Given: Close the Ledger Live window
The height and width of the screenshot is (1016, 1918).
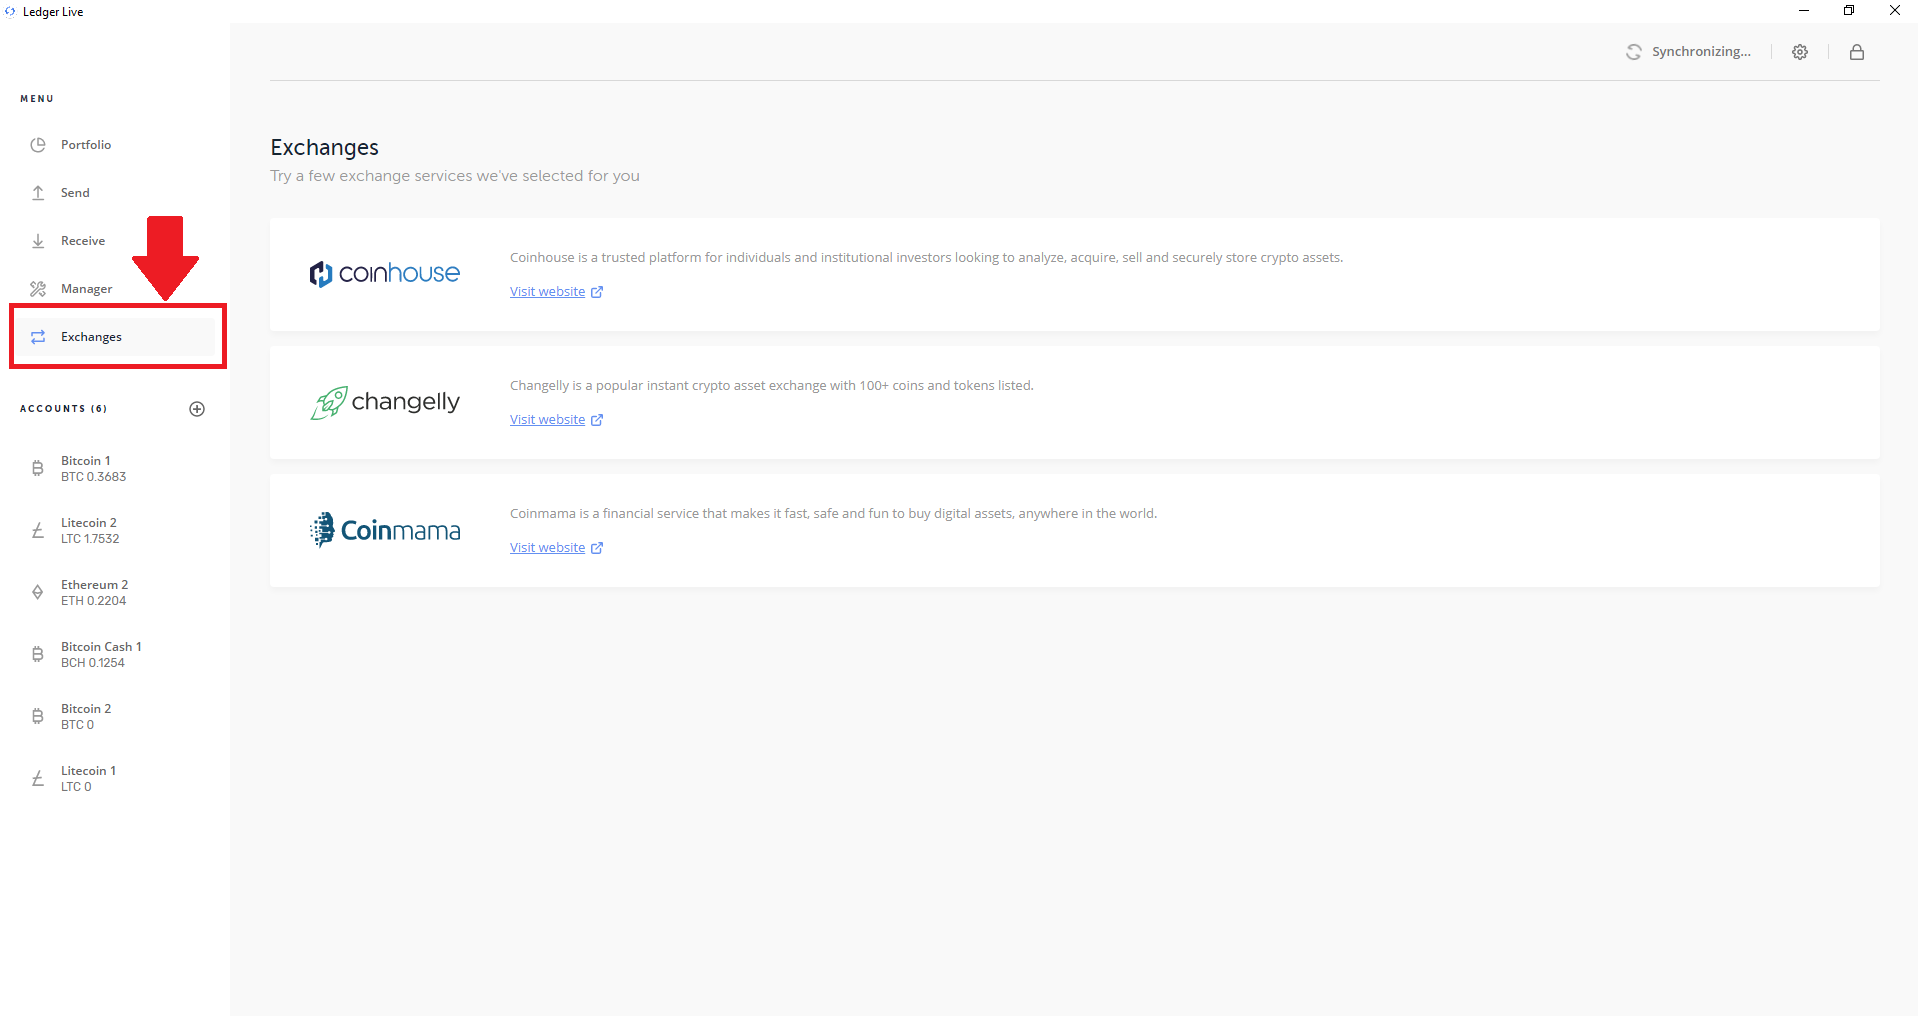Looking at the screenshot, I should [1895, 11].
